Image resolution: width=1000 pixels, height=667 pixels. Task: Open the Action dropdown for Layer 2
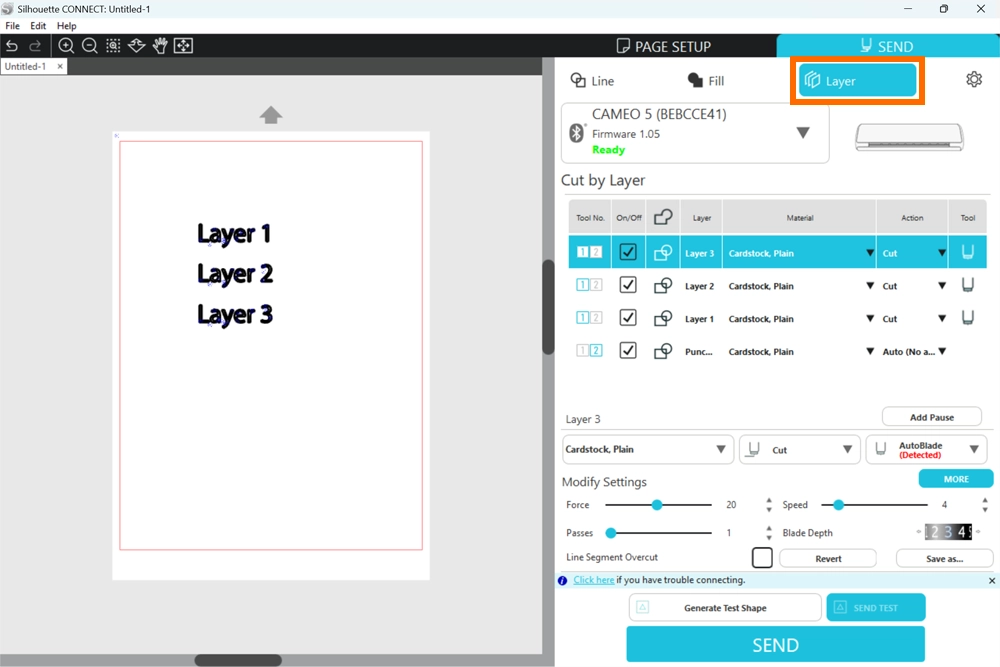[x=941, y=286]
